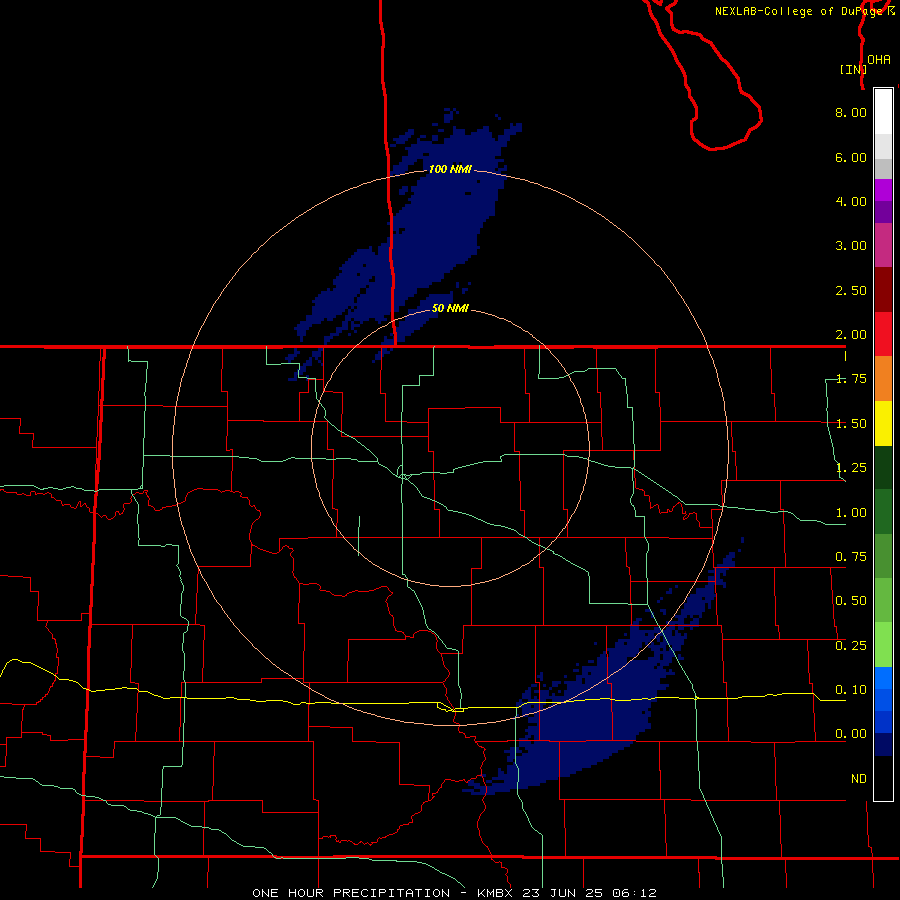
Task: Click the 23 JUN 25 date text
Action: (563, 893)
